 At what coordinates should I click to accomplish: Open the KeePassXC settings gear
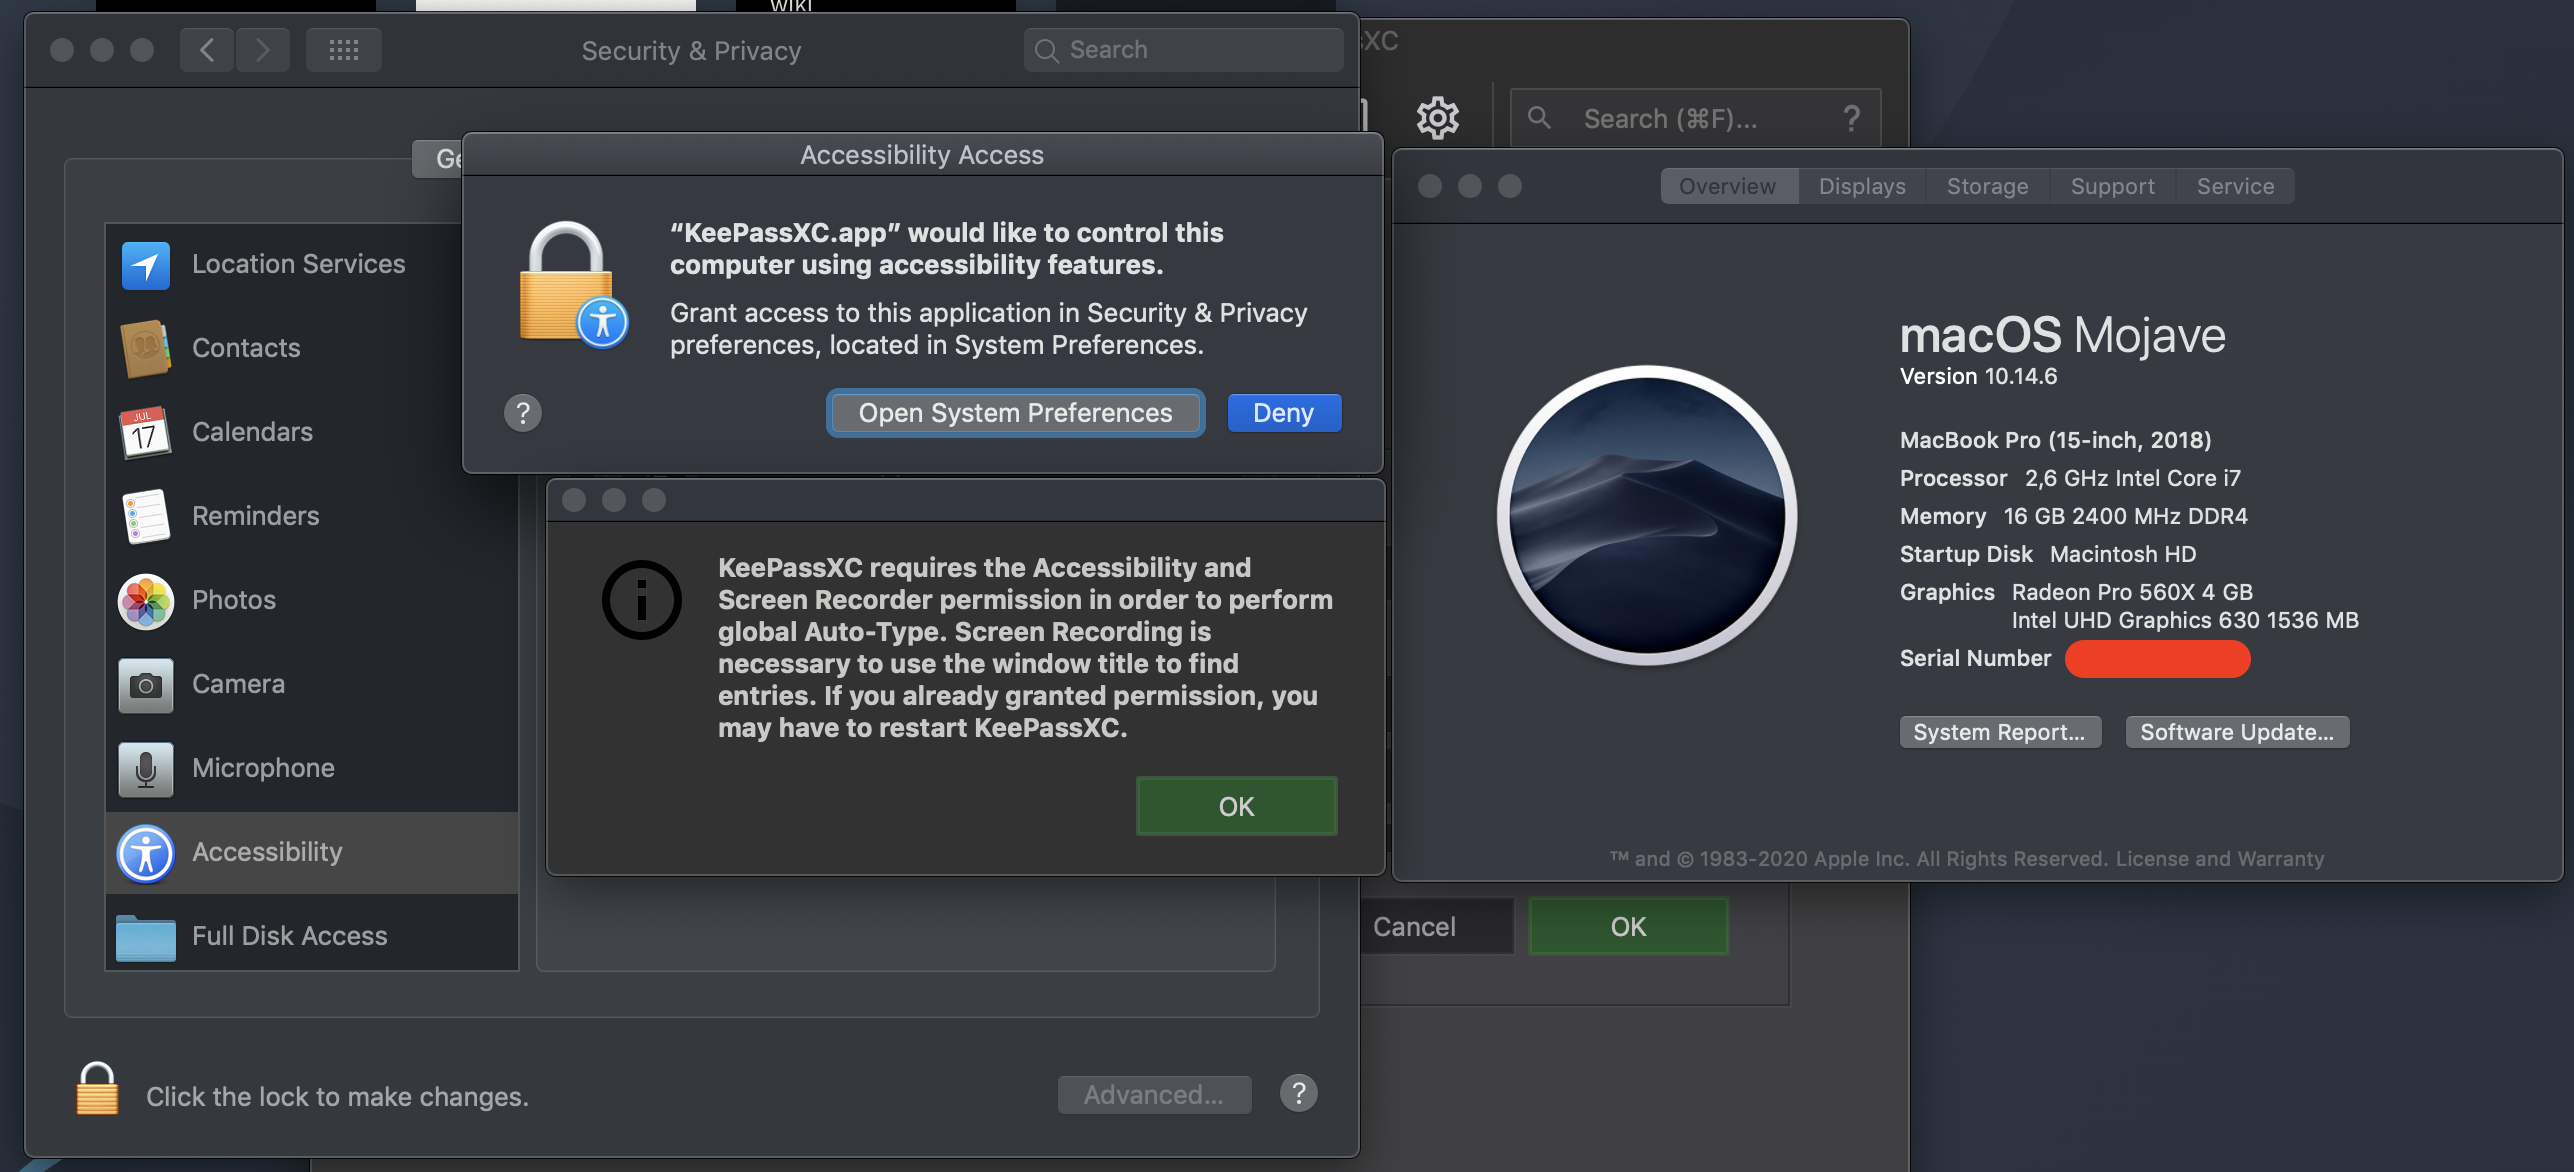pyautogui.click(x=1437, y=117)
